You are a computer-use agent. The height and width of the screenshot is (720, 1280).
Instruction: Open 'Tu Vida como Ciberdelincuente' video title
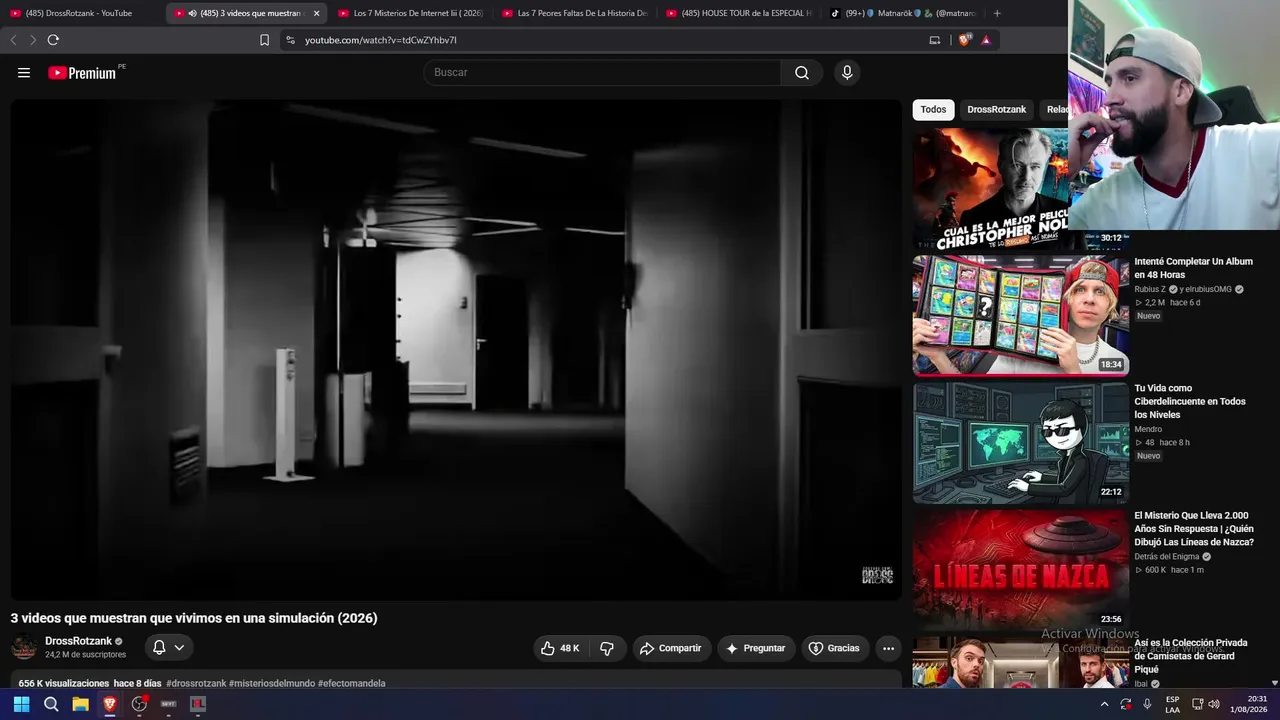click(1190, 401)
